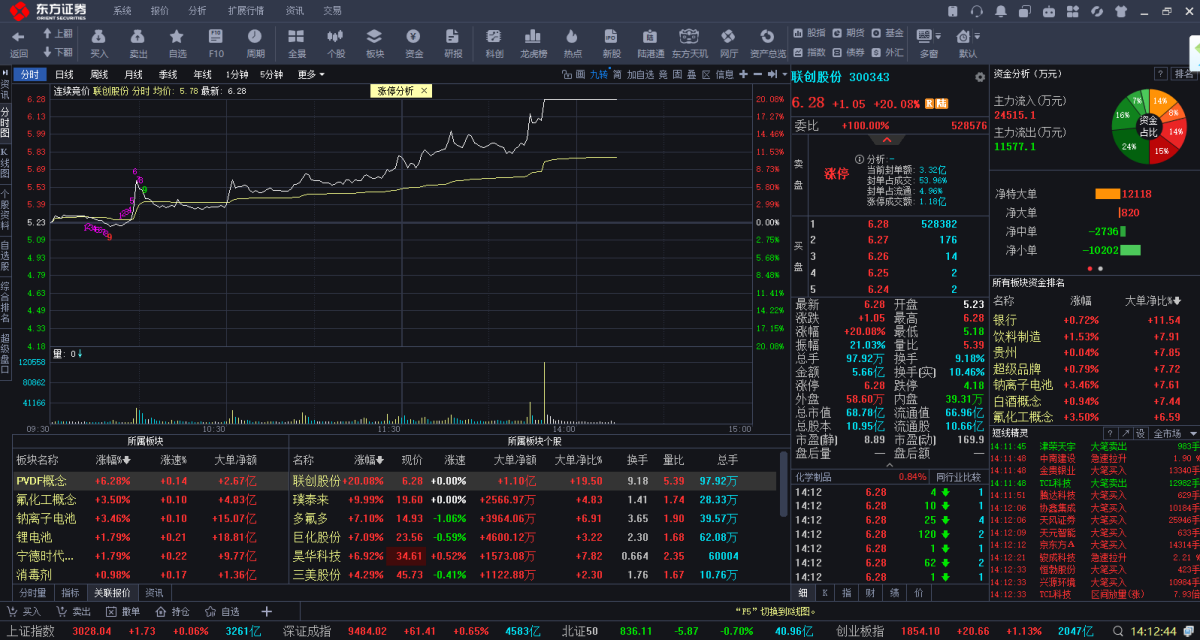Sort 所属板块 table by 涨幅% column
This screenshot has width=1200, height=640.
tap(113, 460)
